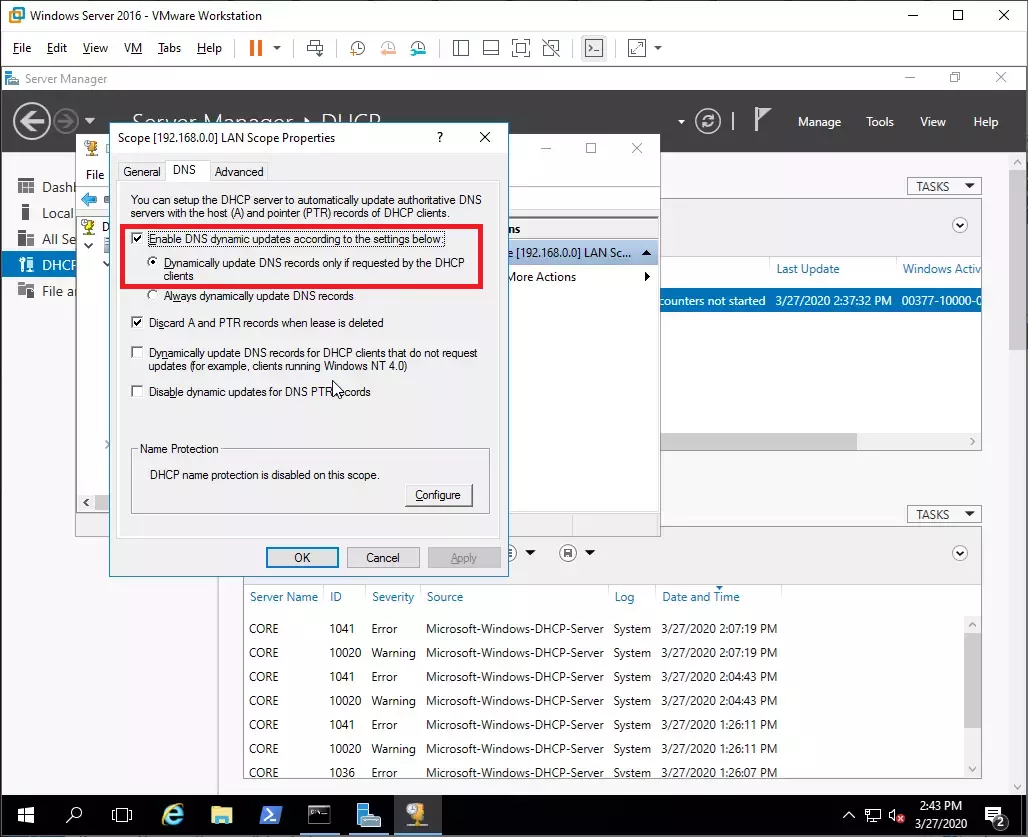
Task: Open Server Manager notifications flag
Action: coord(761,120)
